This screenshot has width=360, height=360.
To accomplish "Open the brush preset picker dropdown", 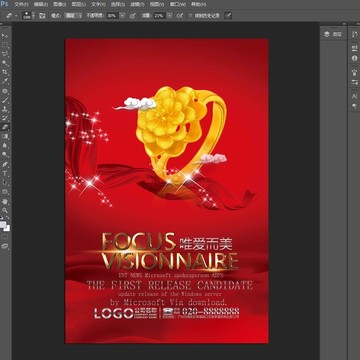I will click(x=28, y=15).
